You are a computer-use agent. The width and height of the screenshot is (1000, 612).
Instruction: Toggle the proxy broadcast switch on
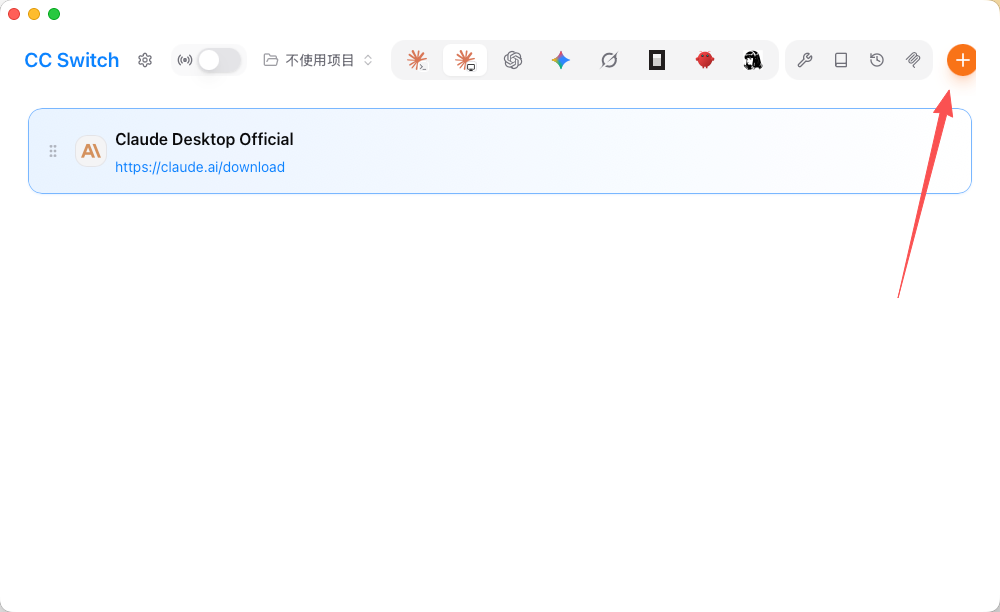click(x=219, y=60)
